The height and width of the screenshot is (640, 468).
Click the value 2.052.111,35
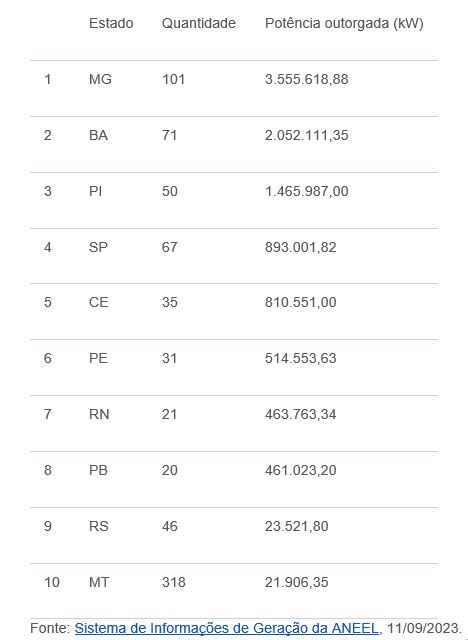click(306, 135)
